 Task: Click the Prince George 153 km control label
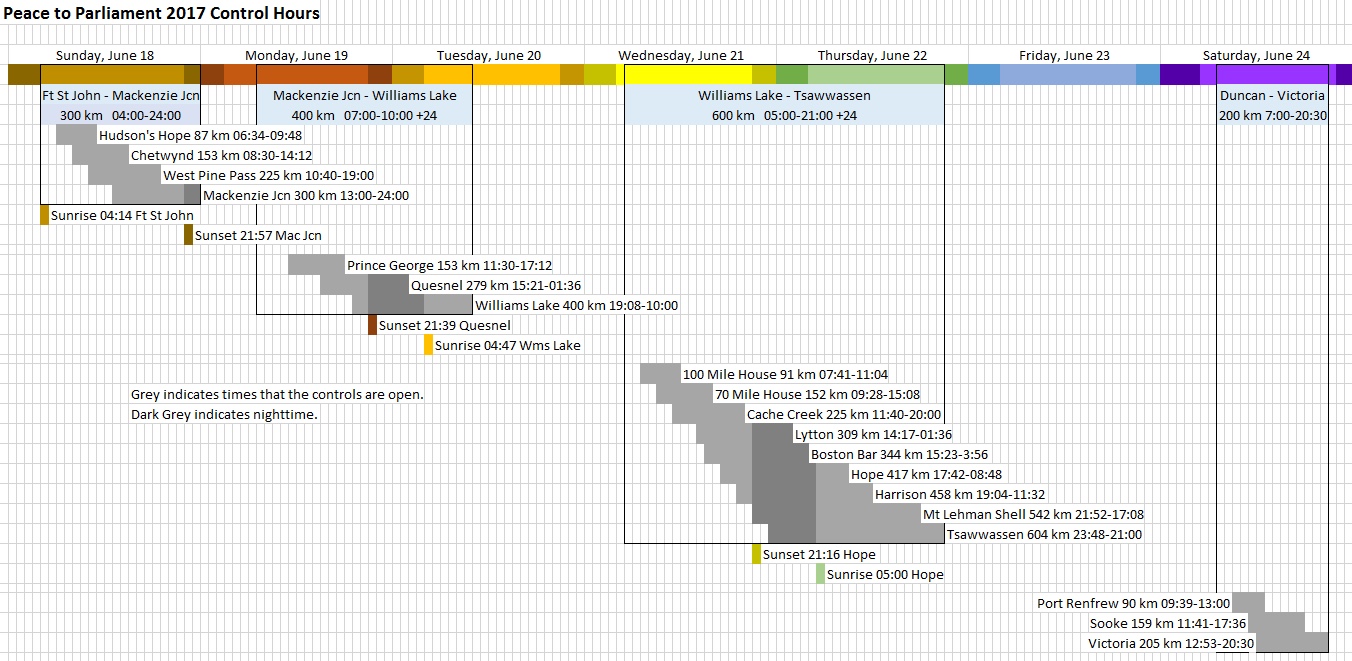449,266
